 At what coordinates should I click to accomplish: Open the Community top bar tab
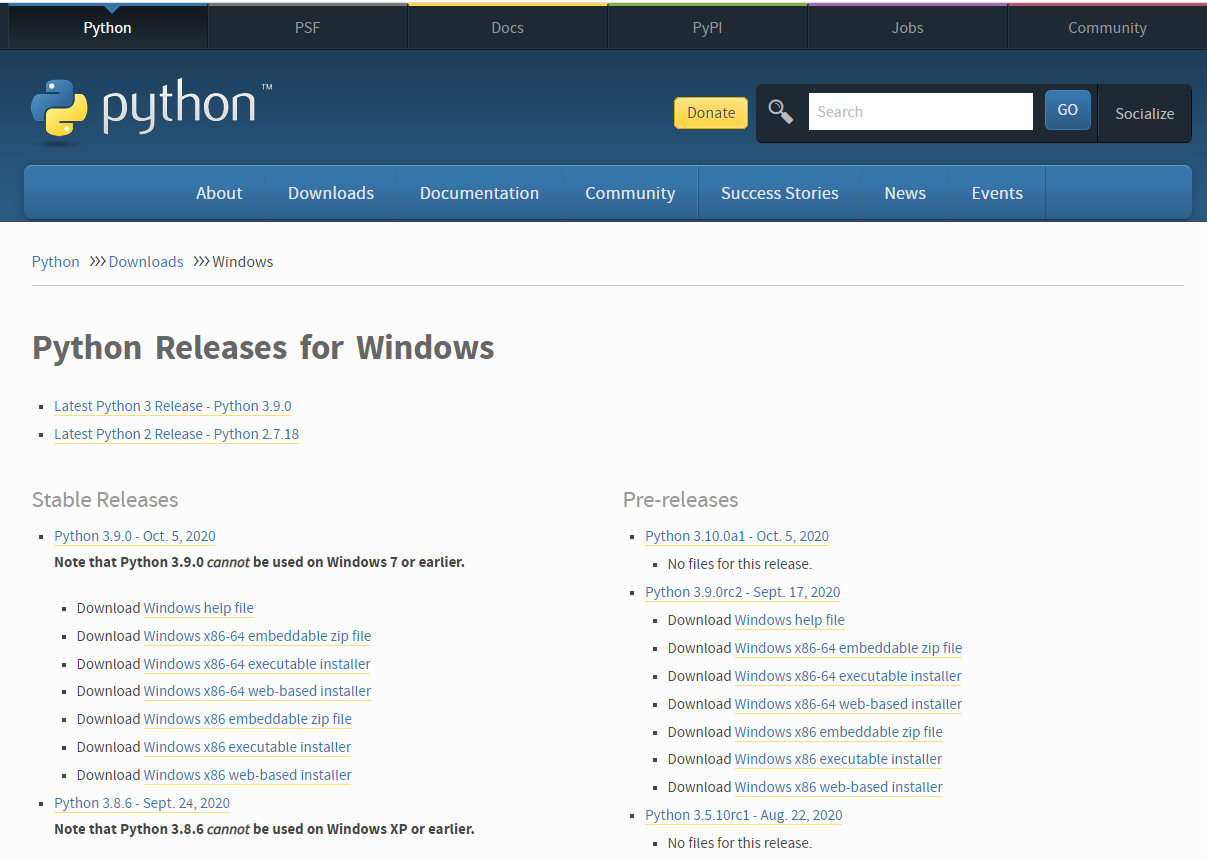tap(1107, 28)
